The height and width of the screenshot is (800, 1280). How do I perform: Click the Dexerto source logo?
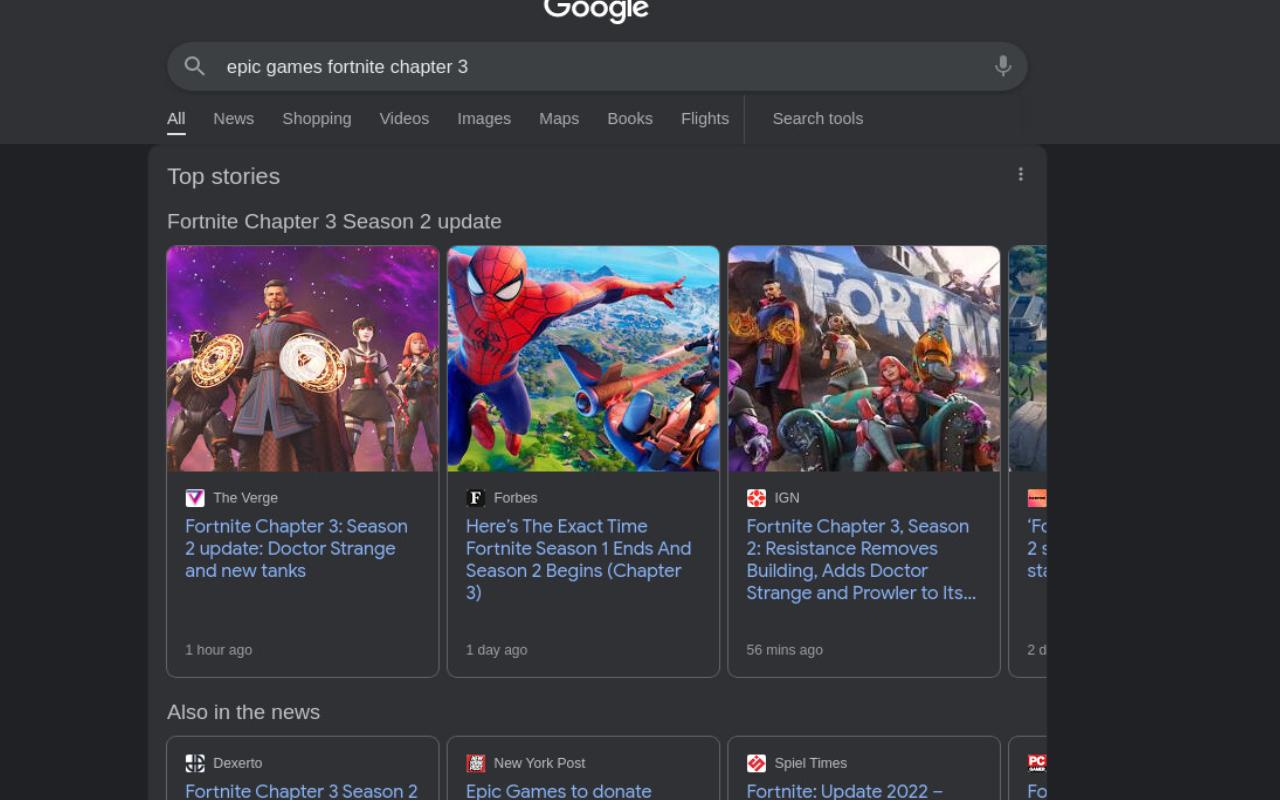click(195, 763)
